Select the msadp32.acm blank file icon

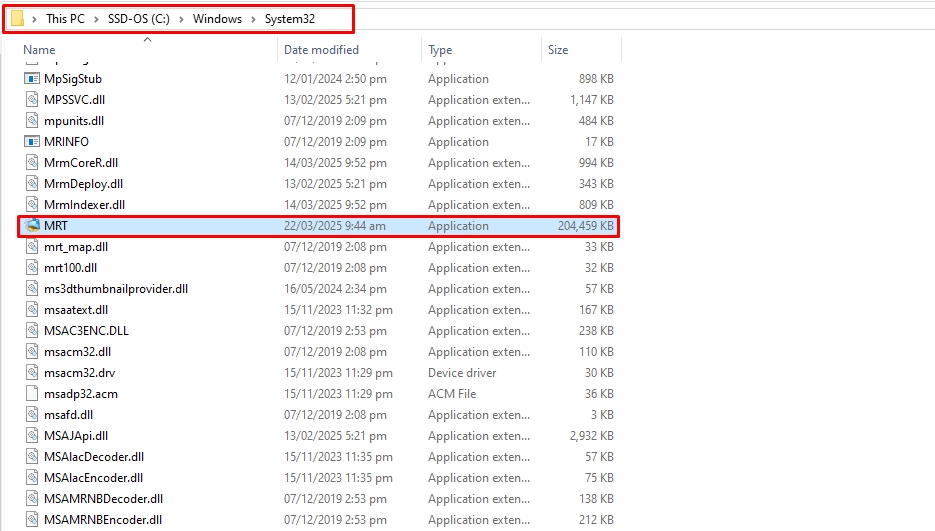click(32, 394)
